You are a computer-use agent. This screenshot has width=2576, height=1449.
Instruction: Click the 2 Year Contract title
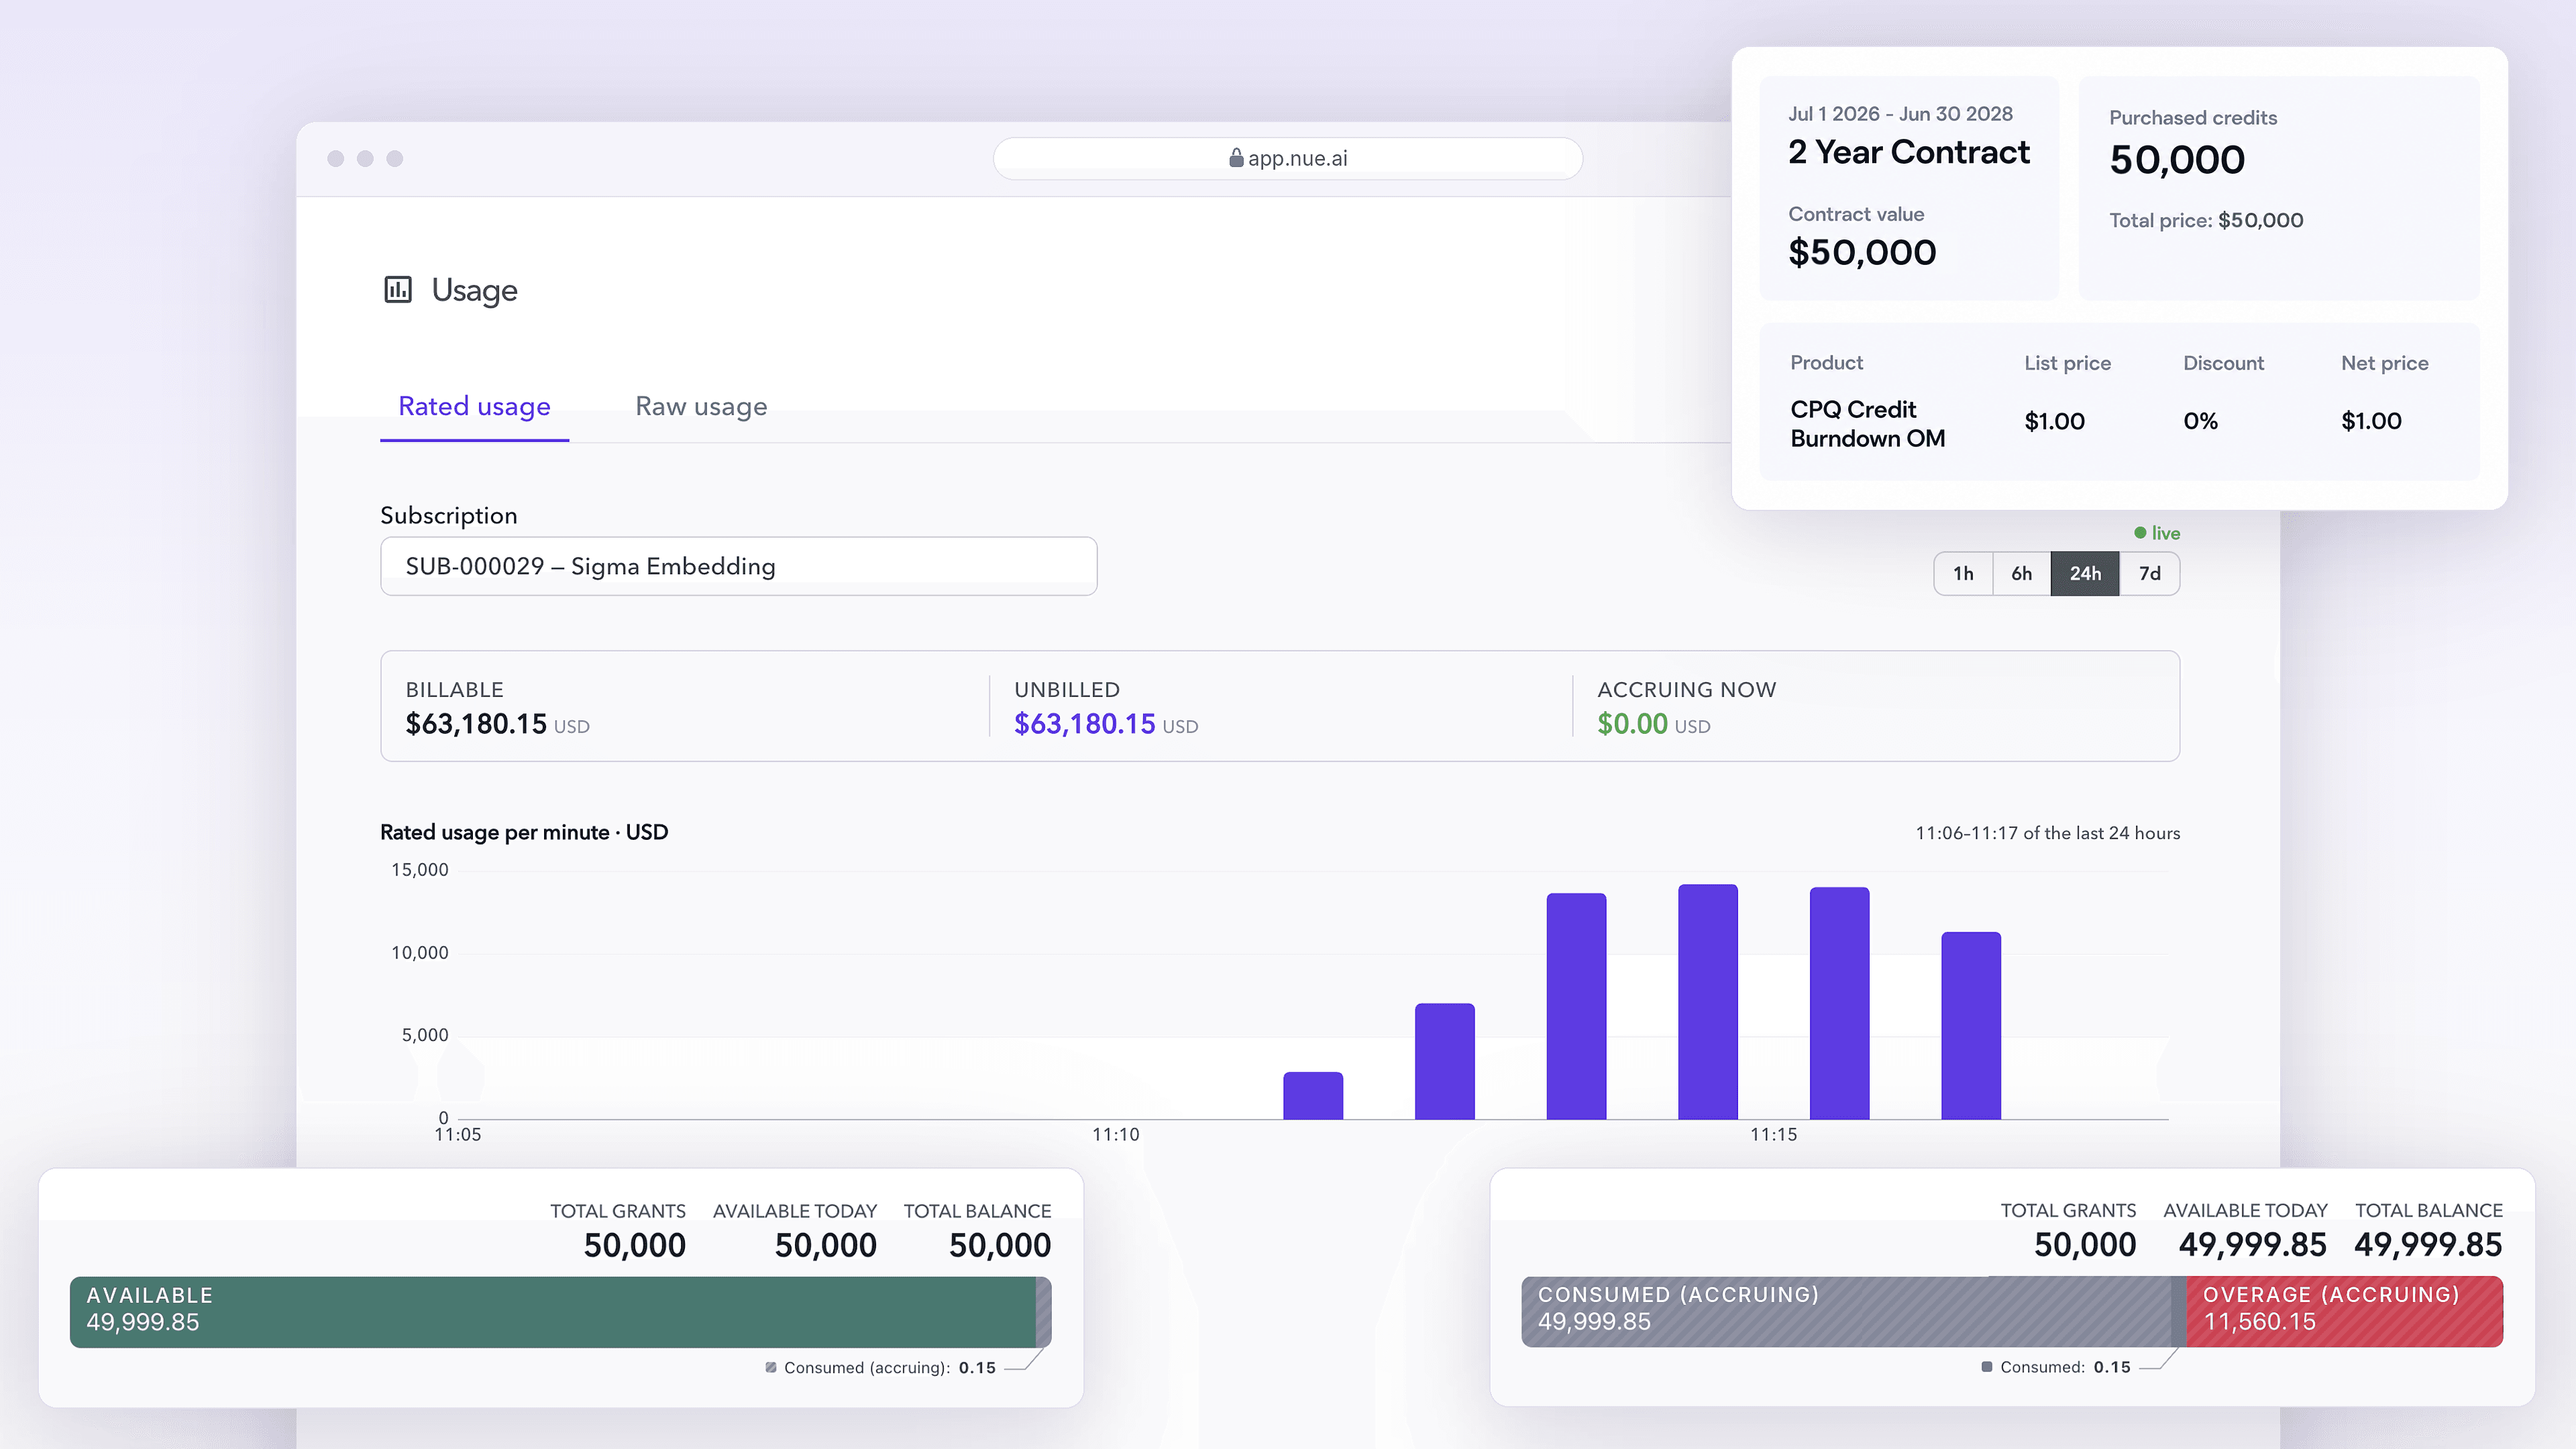pos(1909,152)
